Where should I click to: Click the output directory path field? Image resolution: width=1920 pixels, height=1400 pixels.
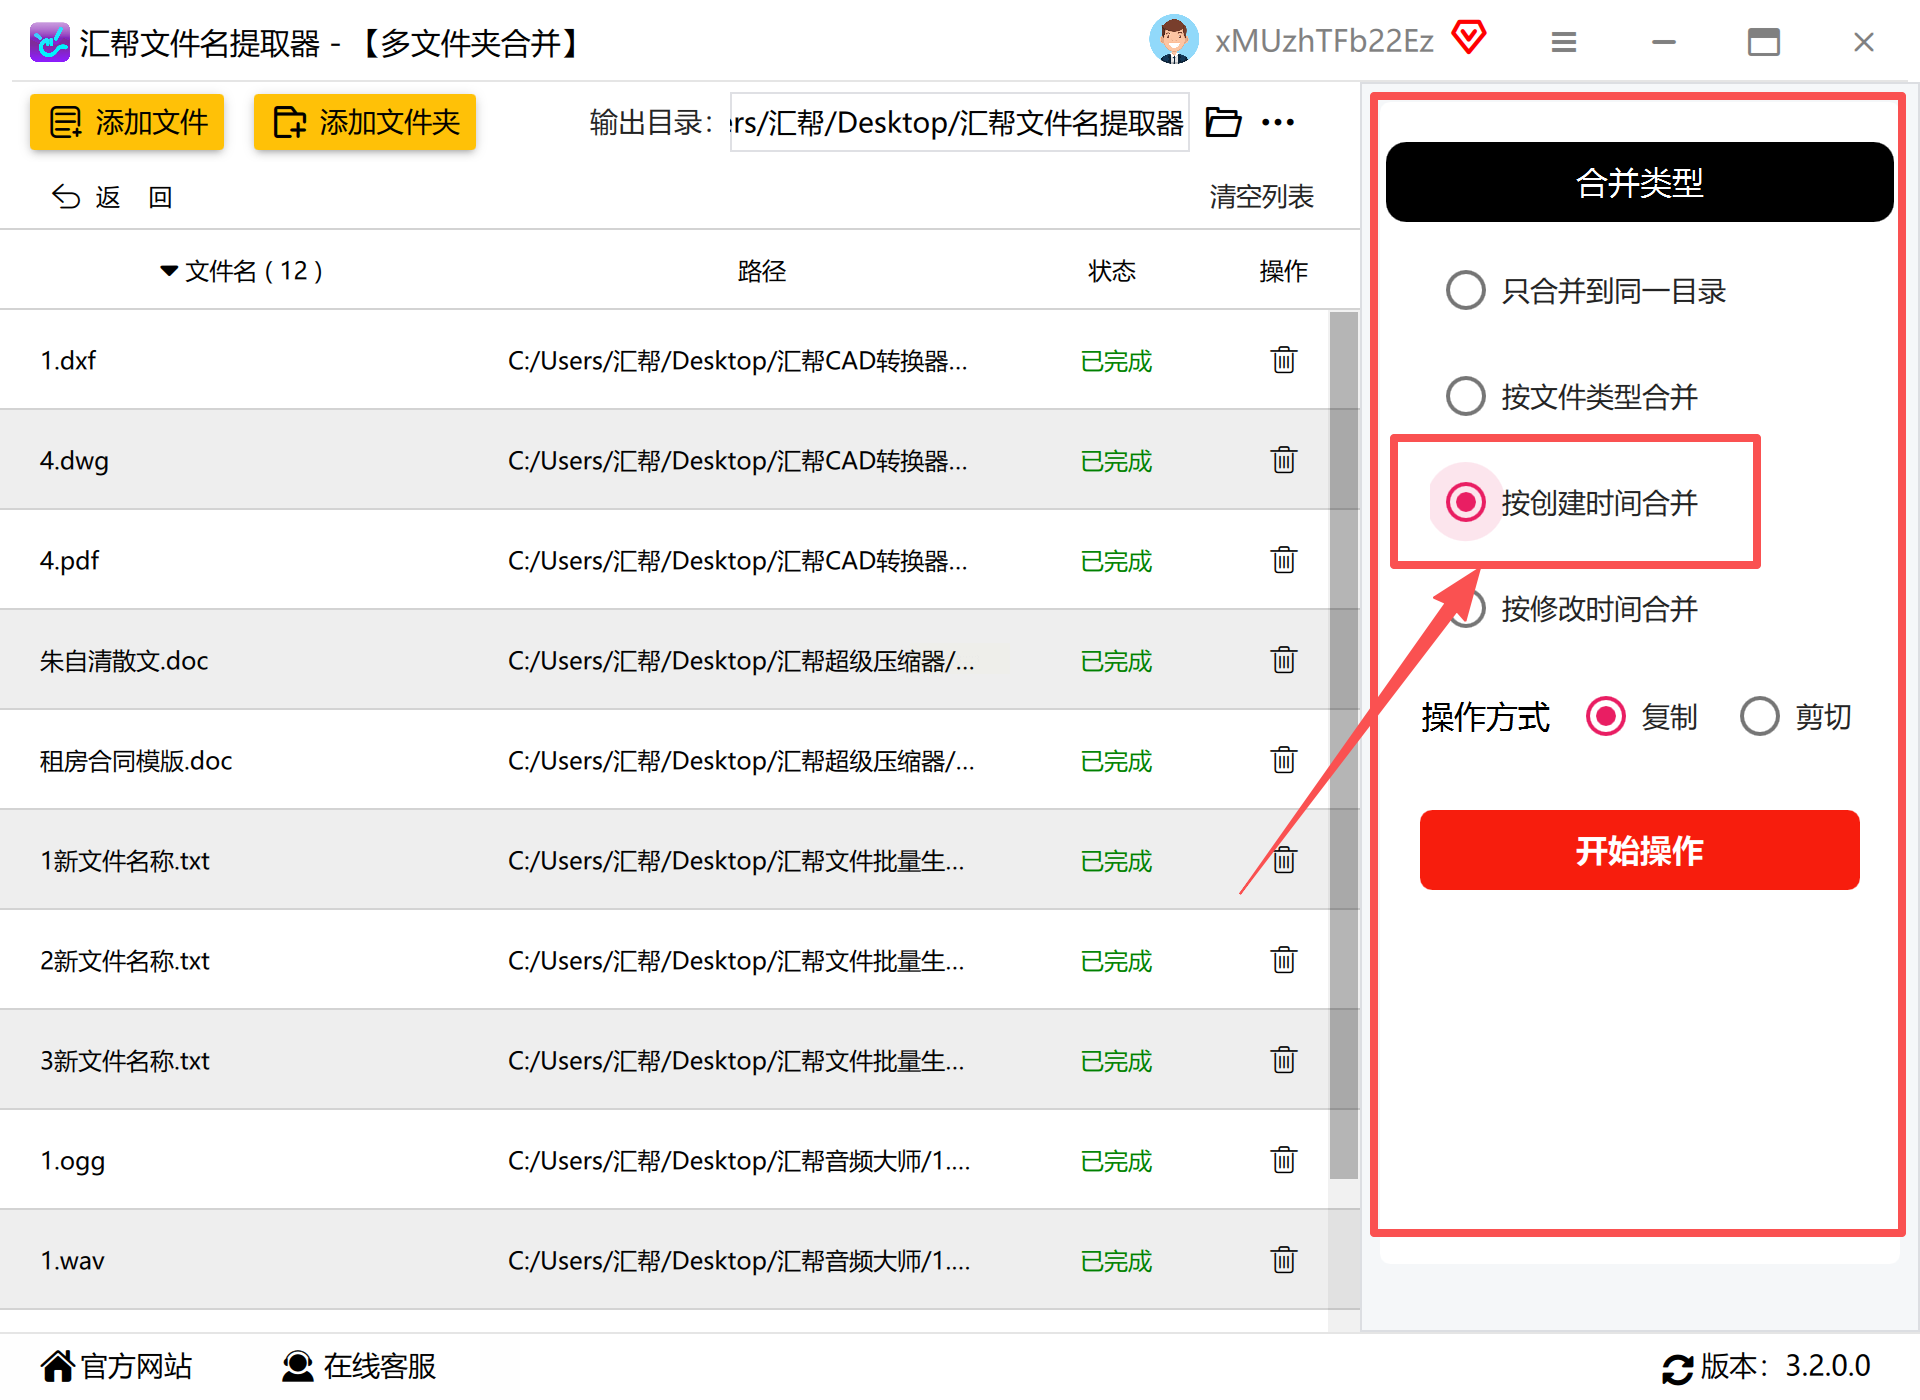coord(958,122)
